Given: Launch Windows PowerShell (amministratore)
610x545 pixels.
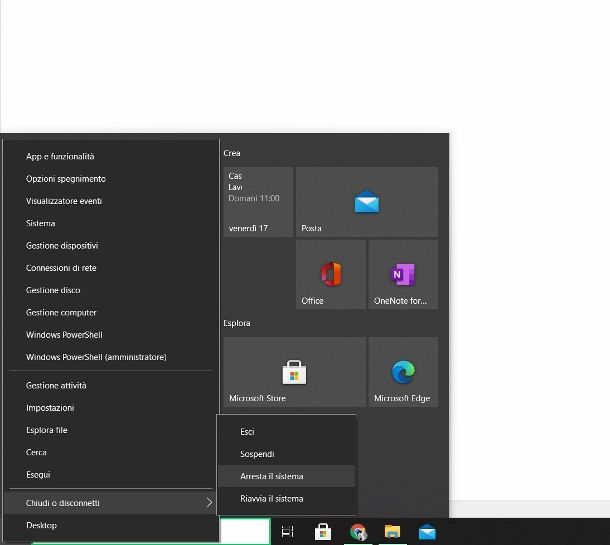Looking at the screenshot, I should tap(111, 357).
